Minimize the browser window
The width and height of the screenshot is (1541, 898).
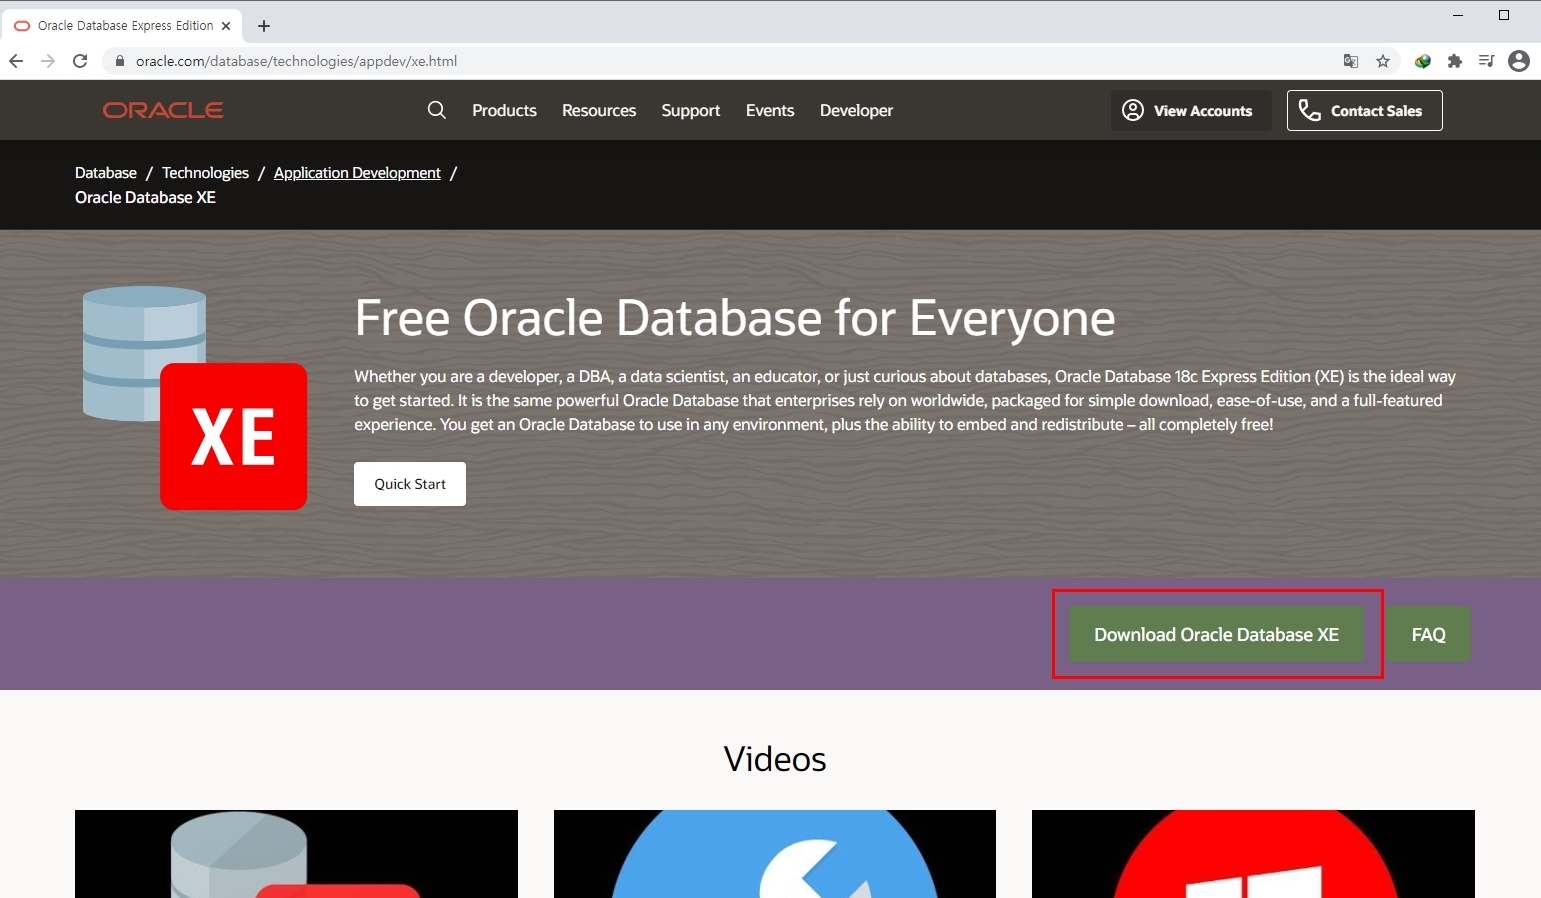coord(1458,15)
